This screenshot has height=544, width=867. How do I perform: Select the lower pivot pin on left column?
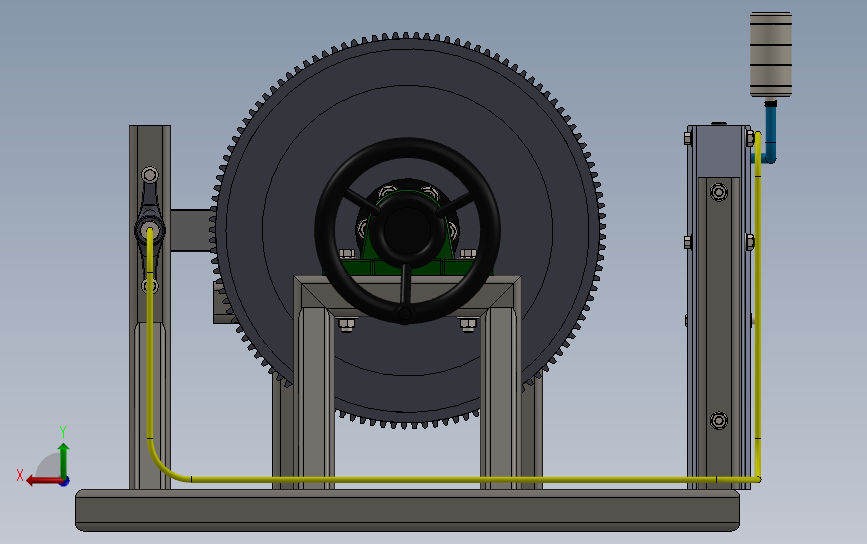pyautogui.click(x=150, y=286)
